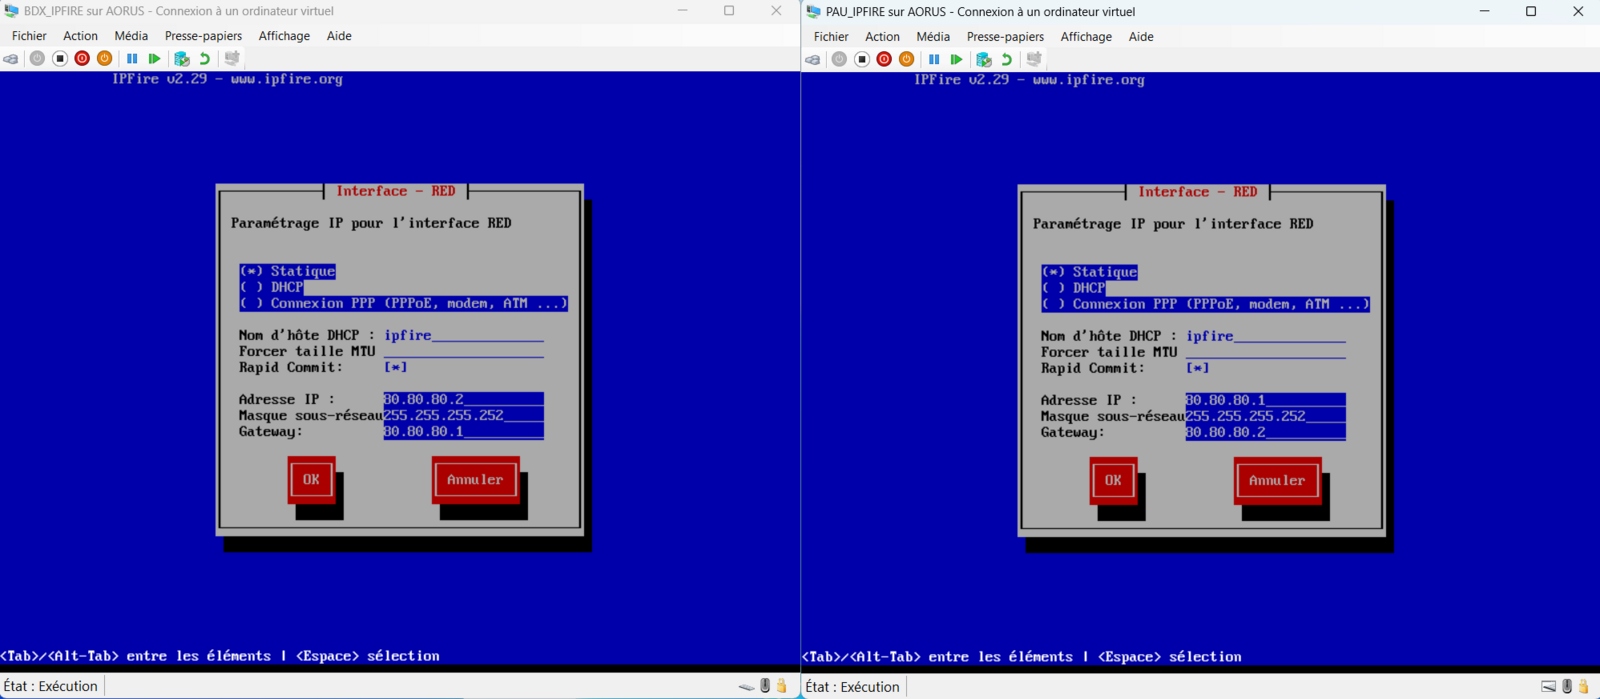Click orange Save state icon in PAU_IPFIRE toolbar
Image resolution: width=1600 pixels, height=699 pixels.
click(906, 60)
